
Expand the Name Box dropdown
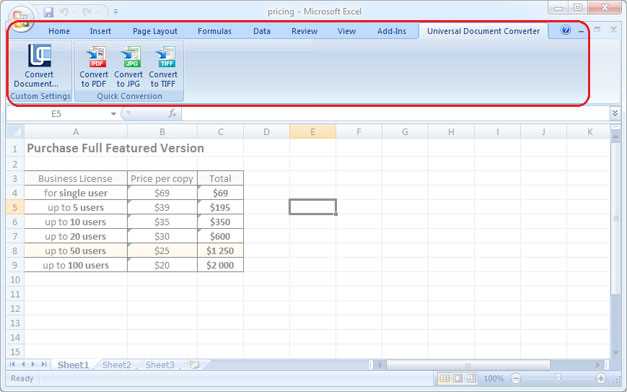click(114, 114)
